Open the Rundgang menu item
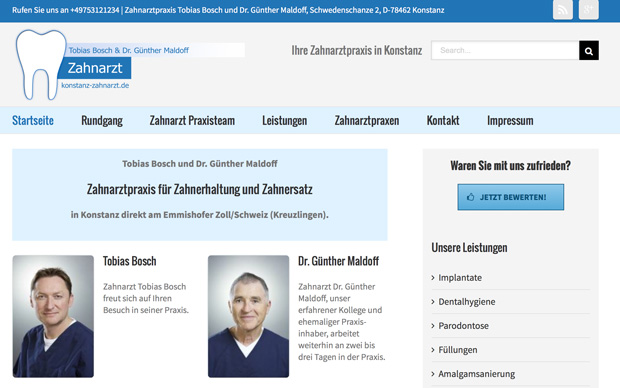 tap(102, 120)
